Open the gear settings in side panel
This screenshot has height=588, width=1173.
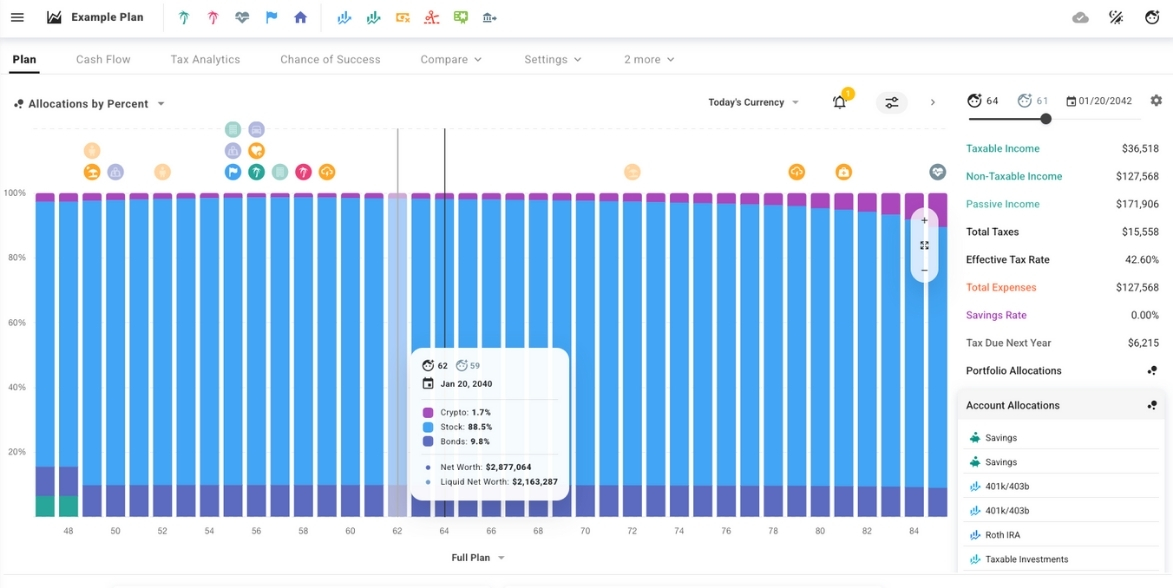[x=1156, y=101]
